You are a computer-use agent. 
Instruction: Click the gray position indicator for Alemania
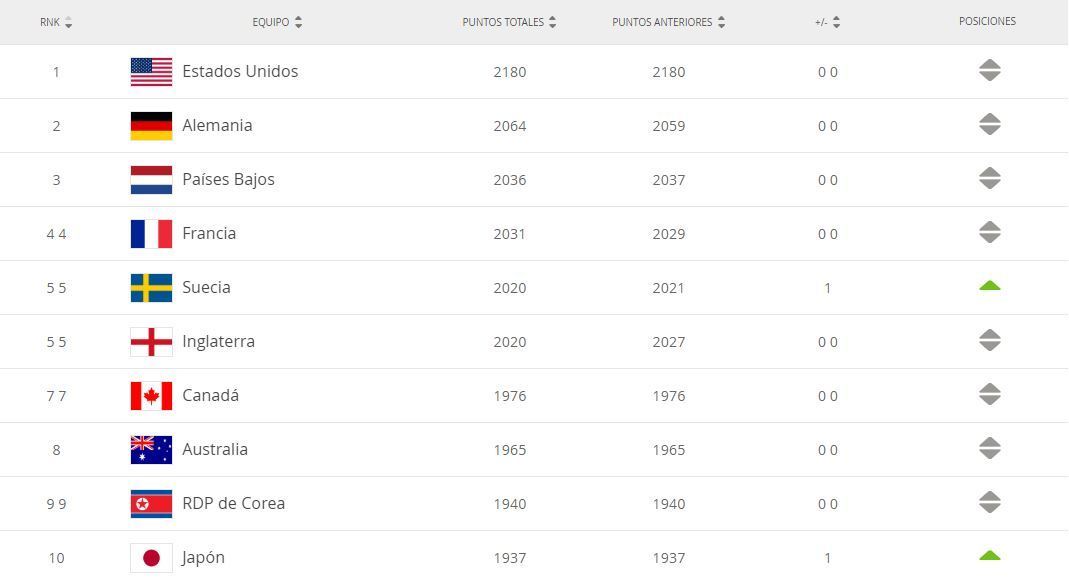989,124
